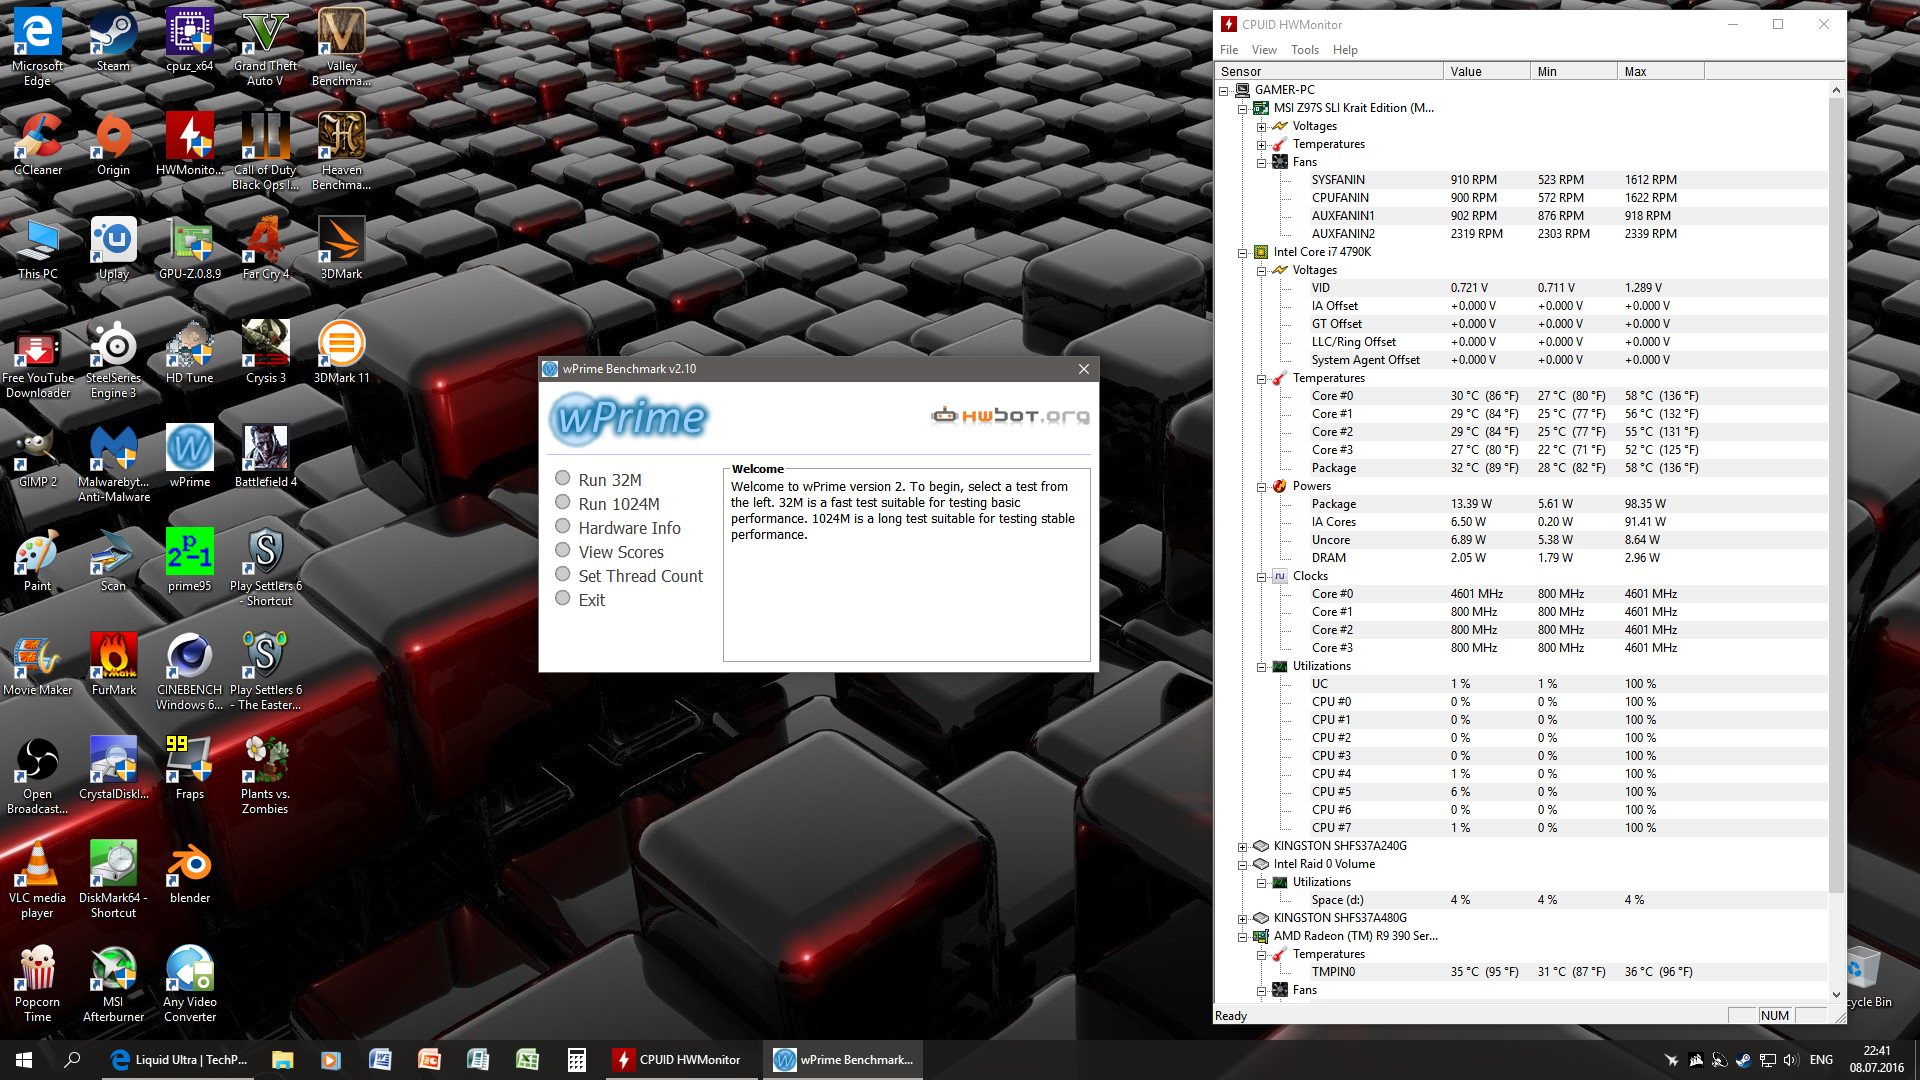Open GPU-Z.0.8.9 desktop icon
Viewport: 1920px width, 1080px height.
(x=189, y=248)
